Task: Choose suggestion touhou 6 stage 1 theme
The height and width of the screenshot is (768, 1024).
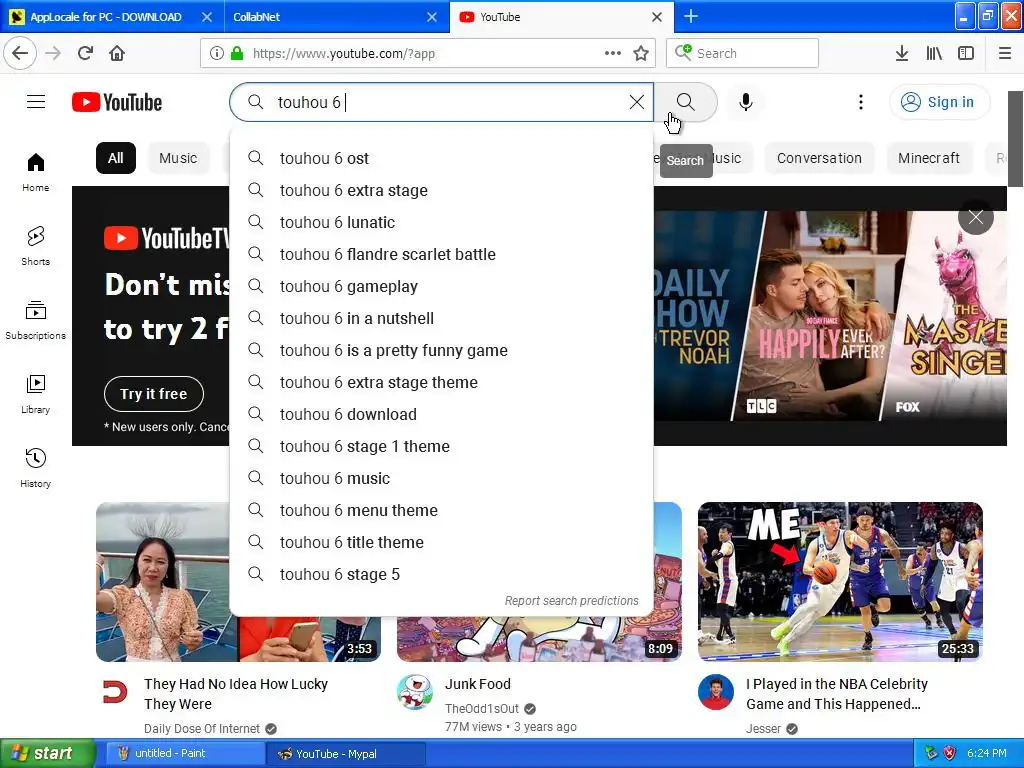Action: (441, 447)
